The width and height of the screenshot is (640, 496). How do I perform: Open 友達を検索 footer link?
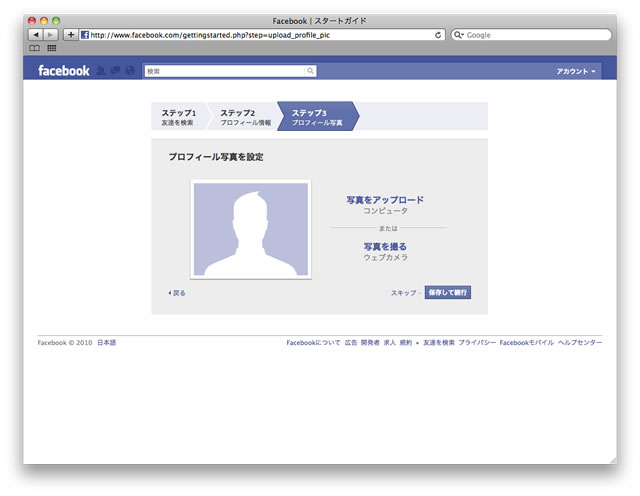(439, 343)
